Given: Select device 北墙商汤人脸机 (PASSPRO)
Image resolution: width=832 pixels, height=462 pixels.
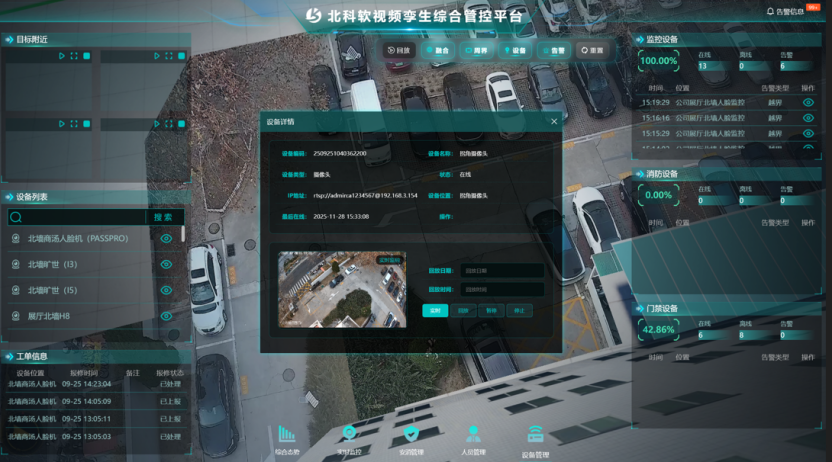Looking at the screenshot, I should point(78,239).
